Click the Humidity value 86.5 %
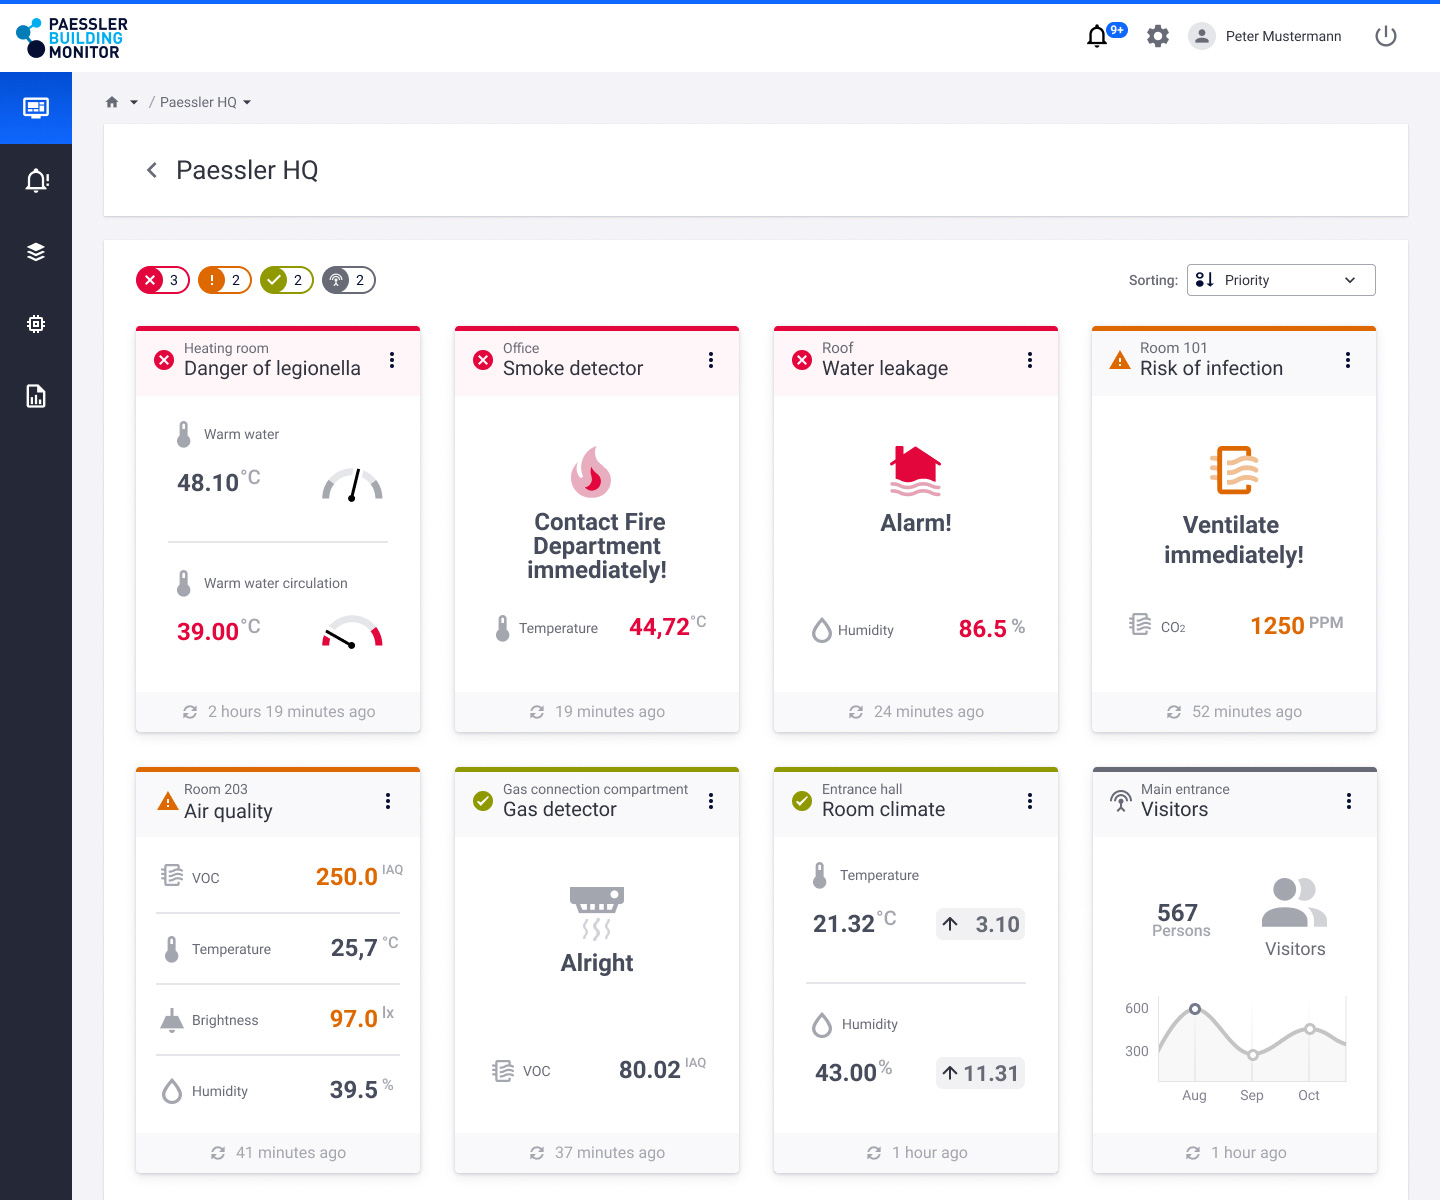Screen dimensions: 1440x1200 point(992,628)
